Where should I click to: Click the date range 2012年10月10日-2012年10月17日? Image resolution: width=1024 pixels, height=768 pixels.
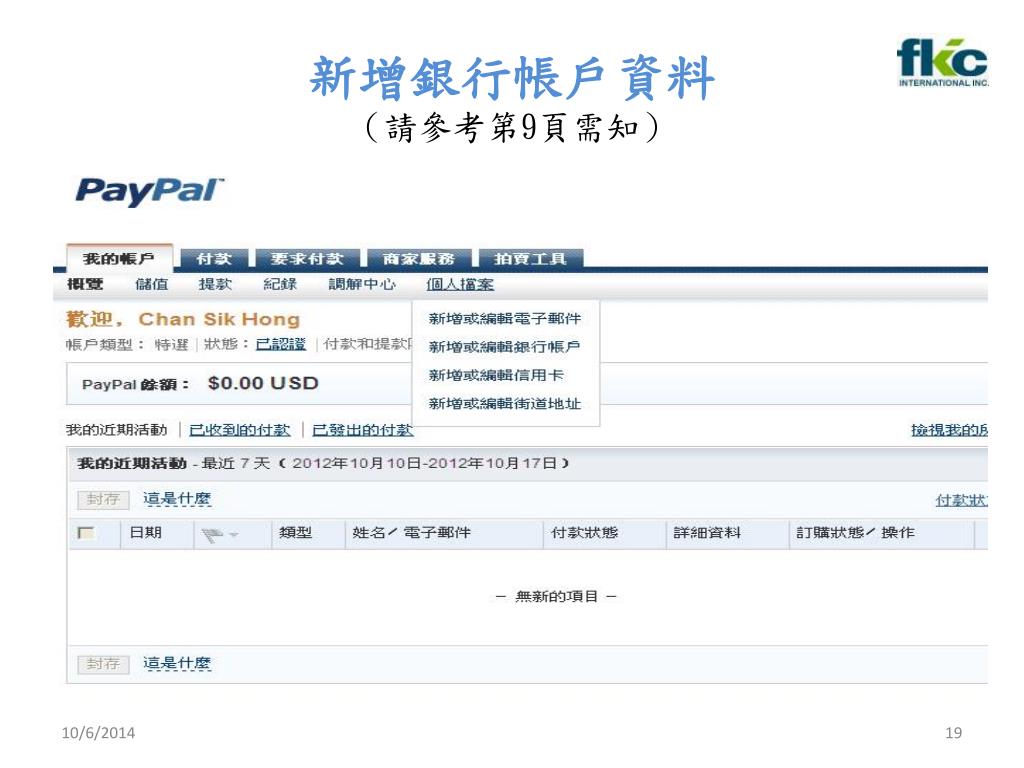[424, 464]
